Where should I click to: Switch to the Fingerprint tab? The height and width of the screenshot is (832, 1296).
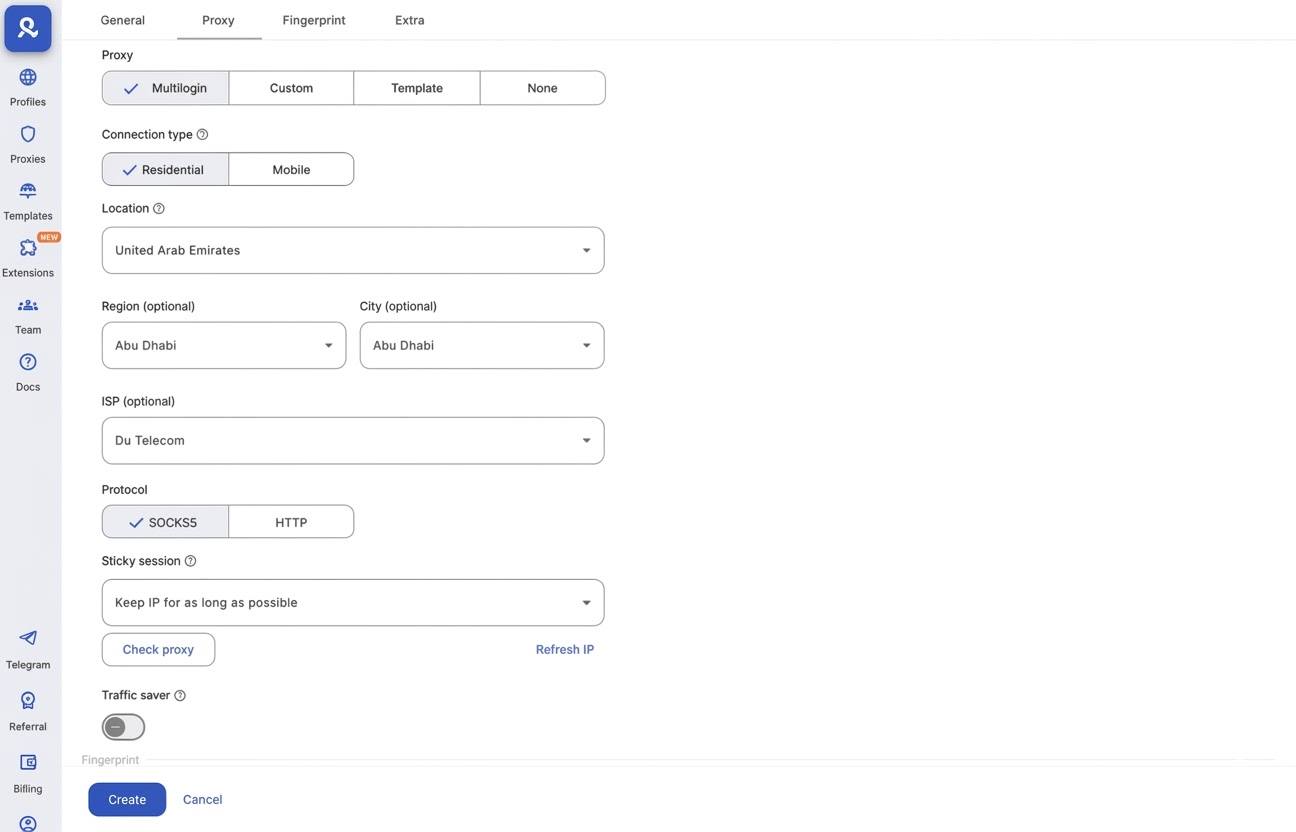click(314, 20)
